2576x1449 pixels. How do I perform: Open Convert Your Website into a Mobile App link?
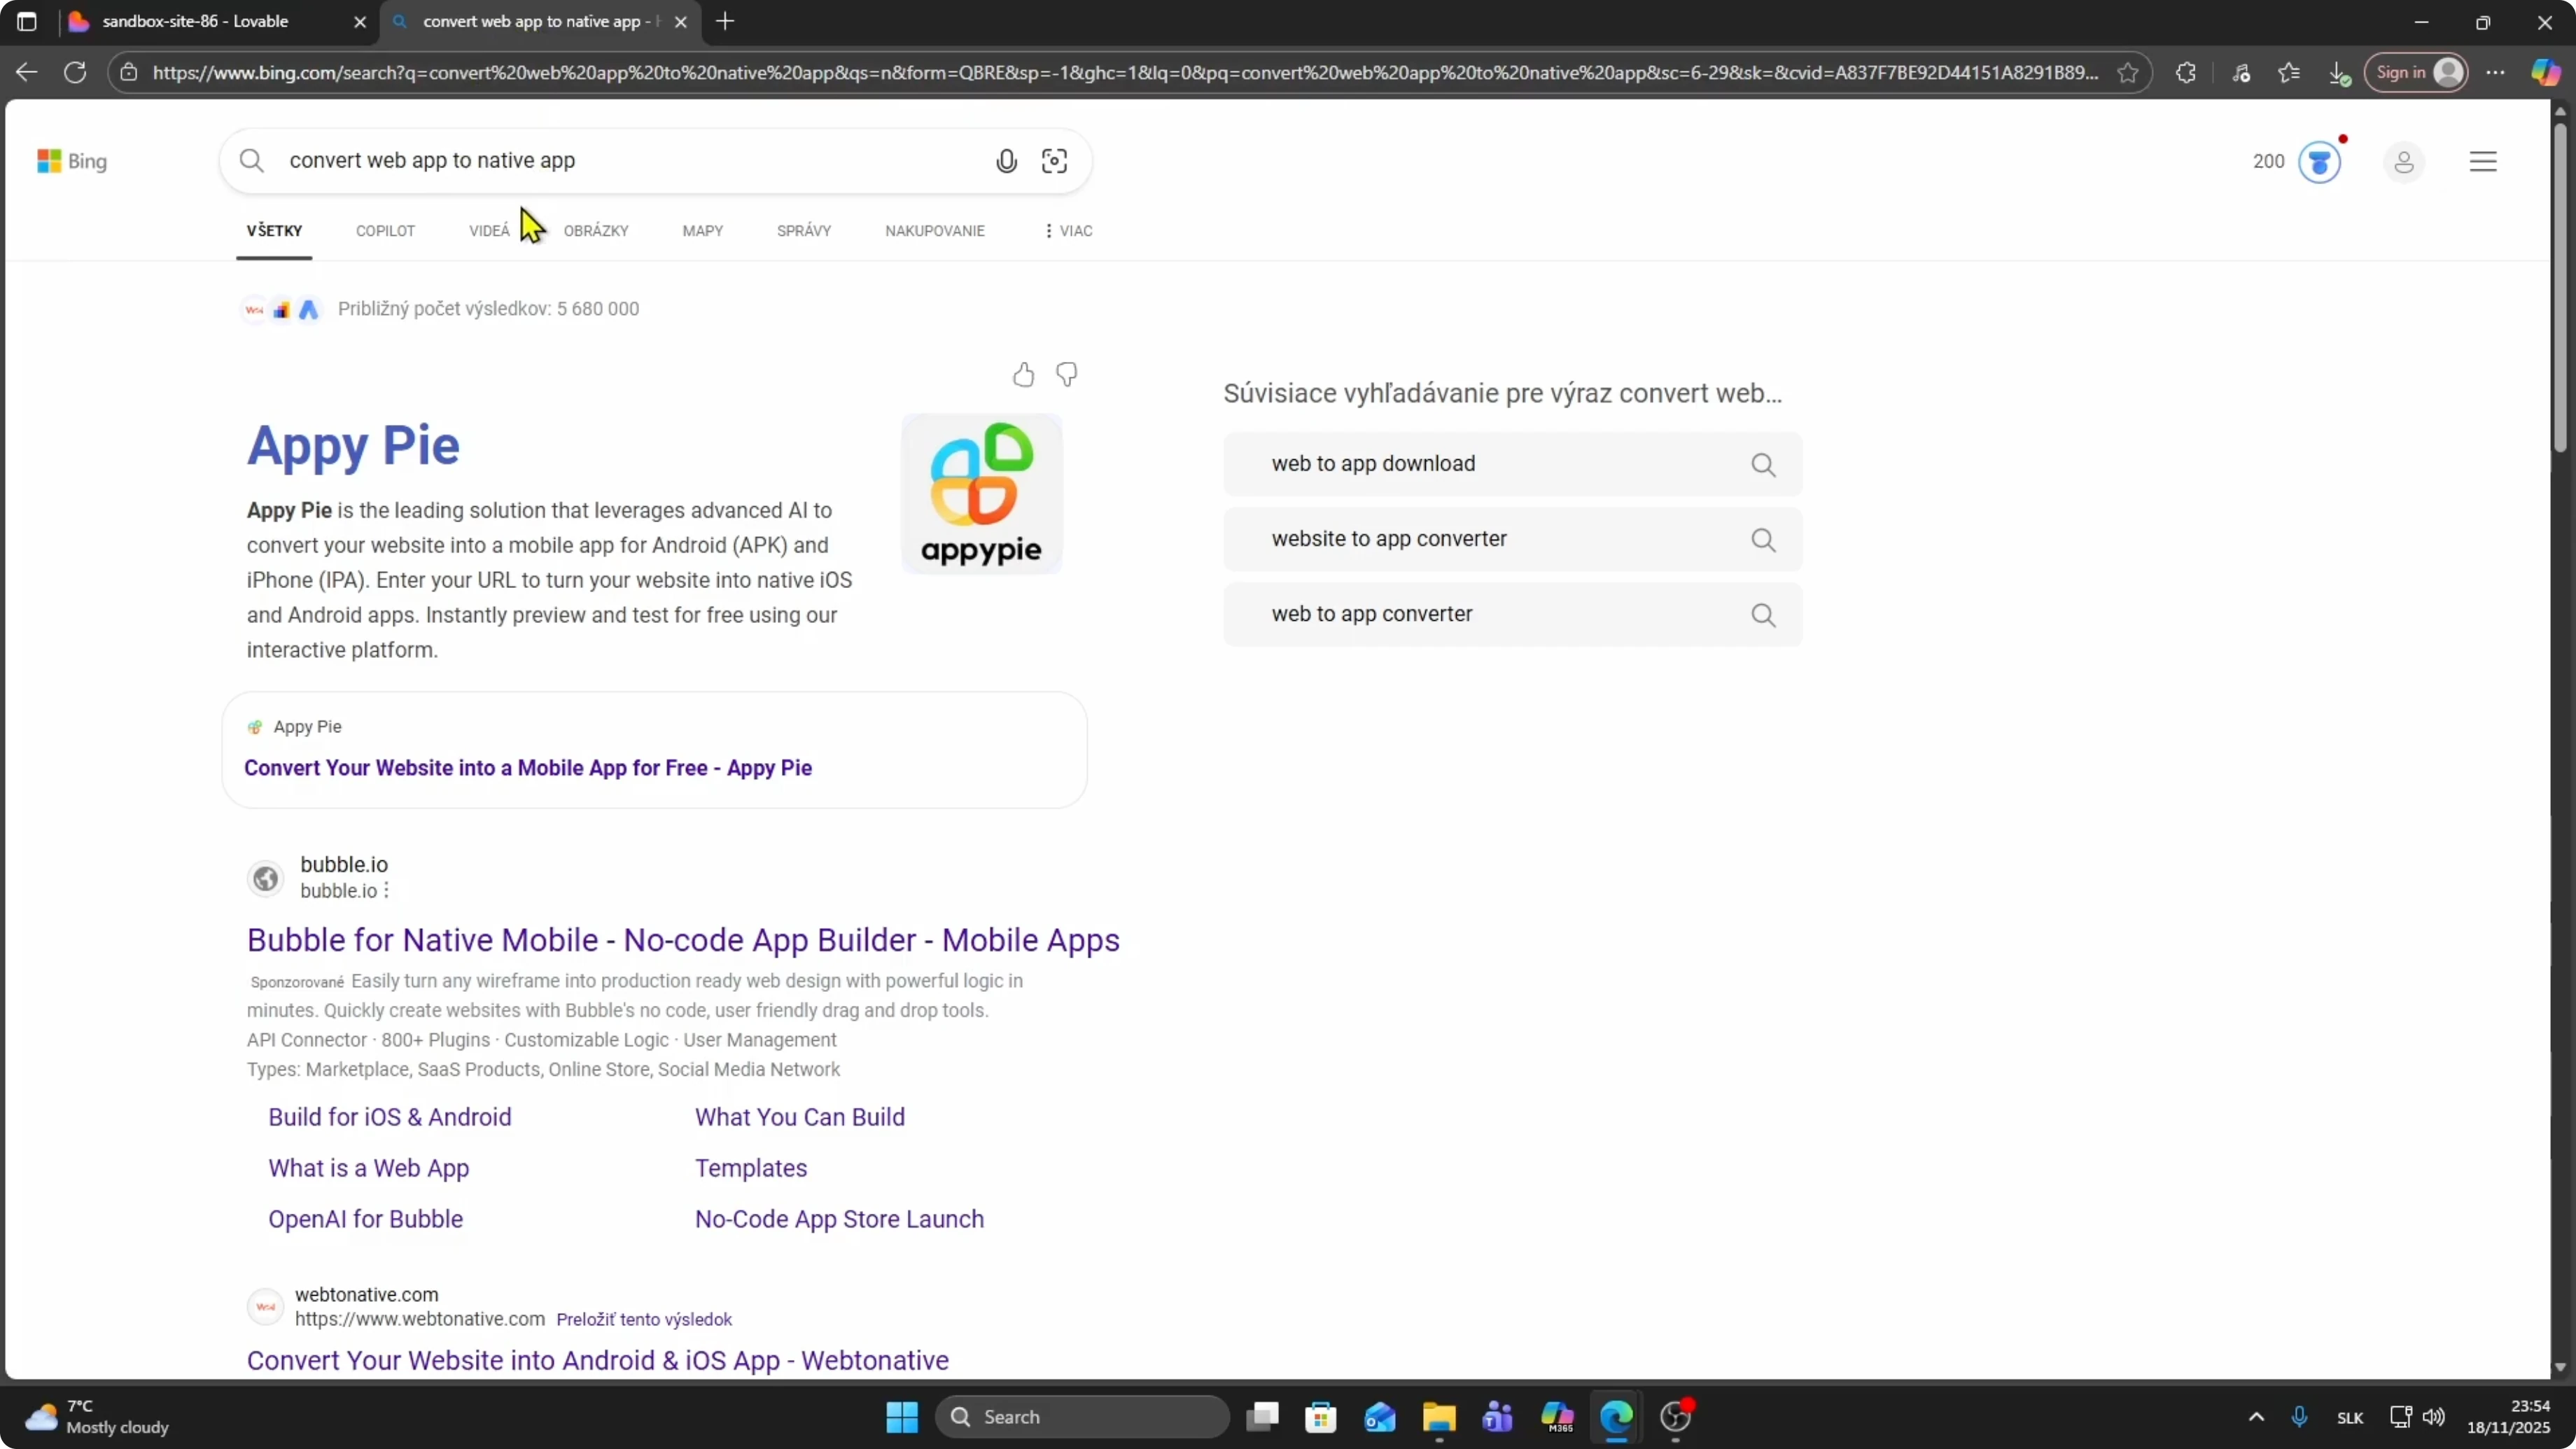click(528, 768)
